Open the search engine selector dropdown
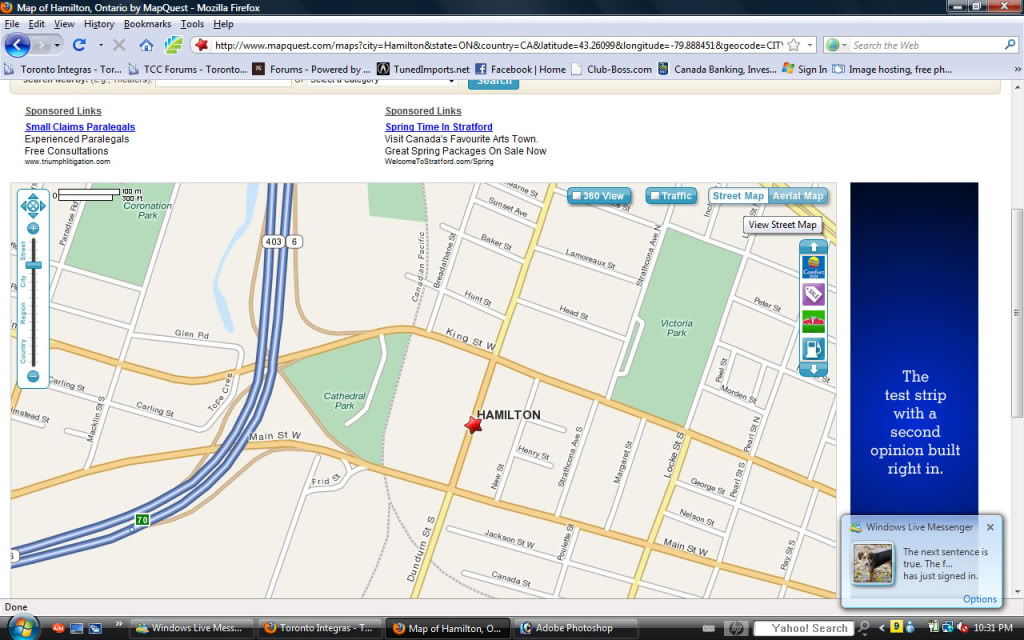The width and height of the screenshot is (1024, 640). (x=843, y=44)
